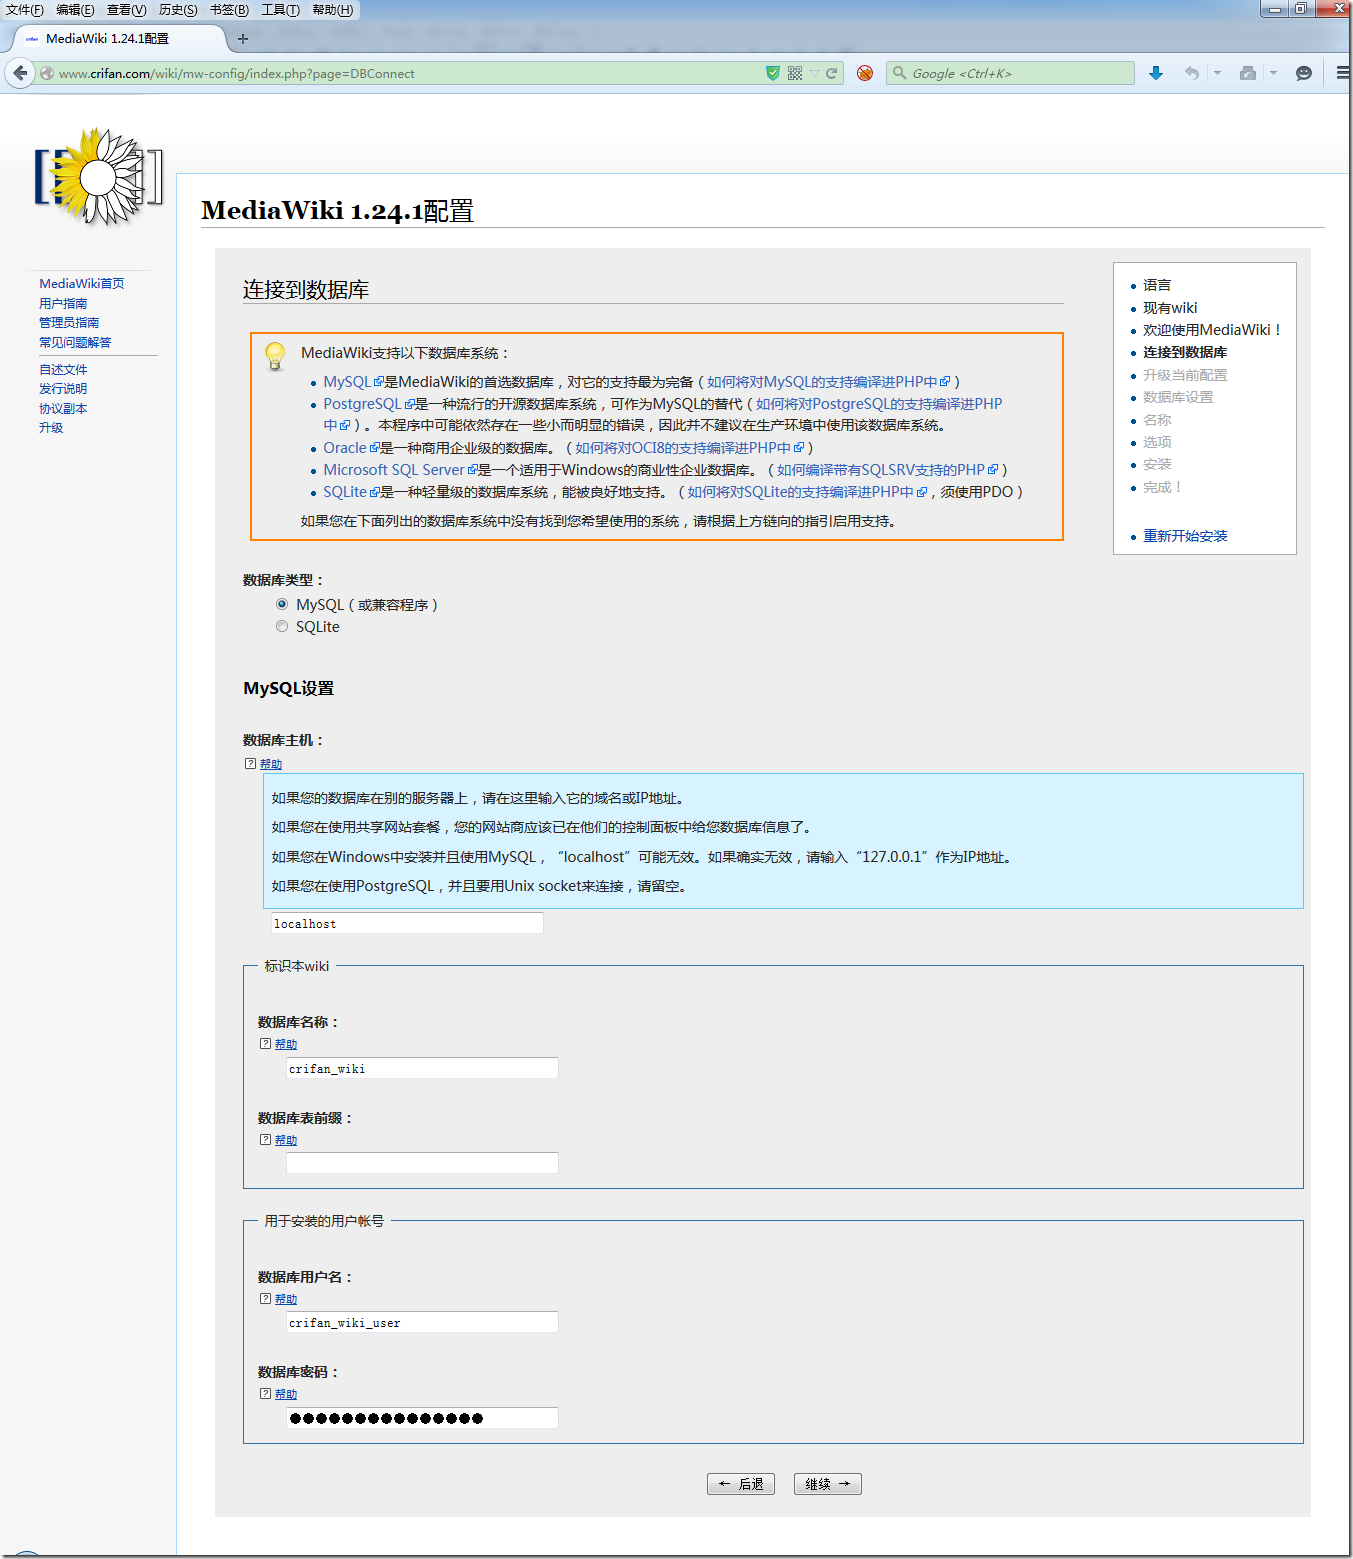
Task: Open 升级 sidebar link
Action: (51, 427)
